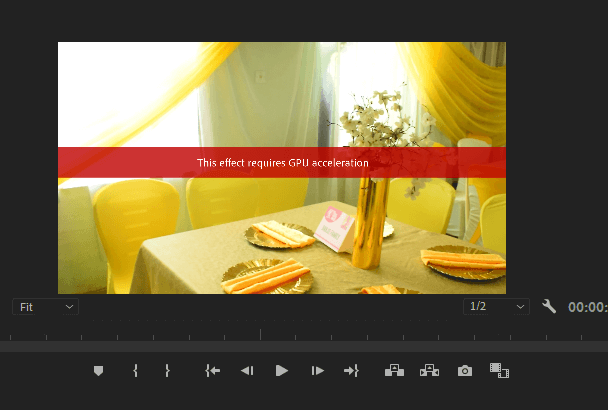Click the video preview frame
The height and width of the screenshot is (410, 608).
[282, 168]
